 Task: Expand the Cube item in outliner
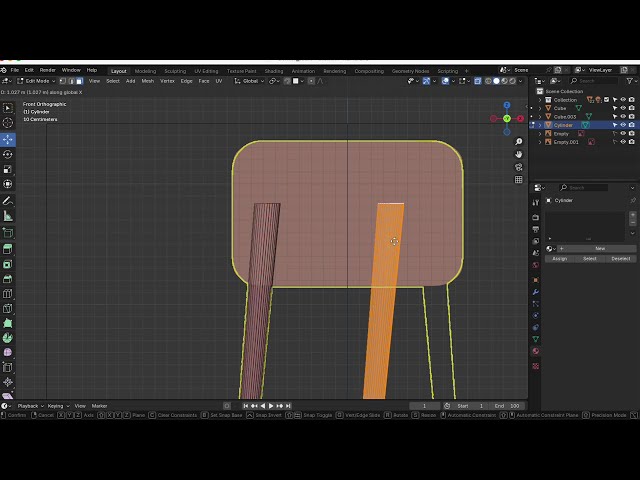click(x=540, y=108)
